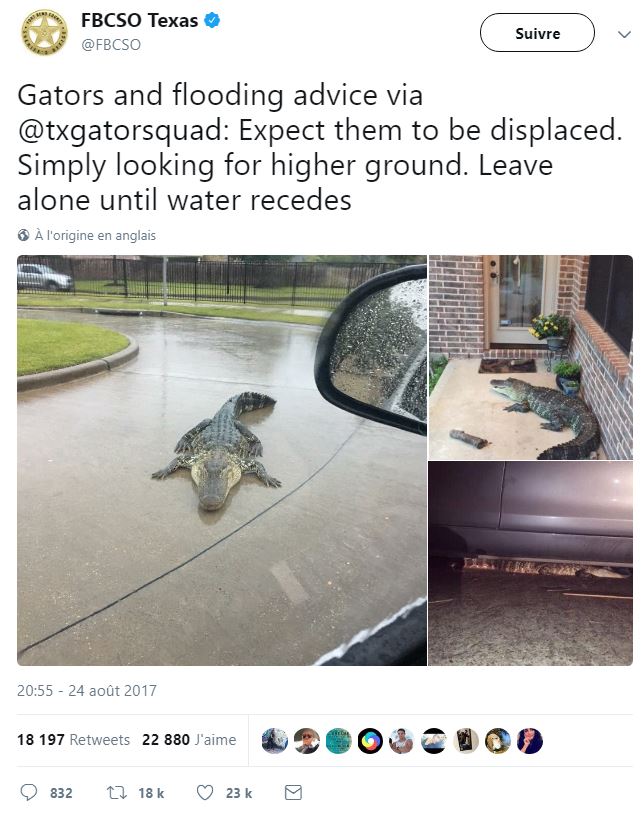Image resolution: width=644 pixels, height=814 pixels.
Task: Like the tweet with heart icon
Action: (205, 793)
